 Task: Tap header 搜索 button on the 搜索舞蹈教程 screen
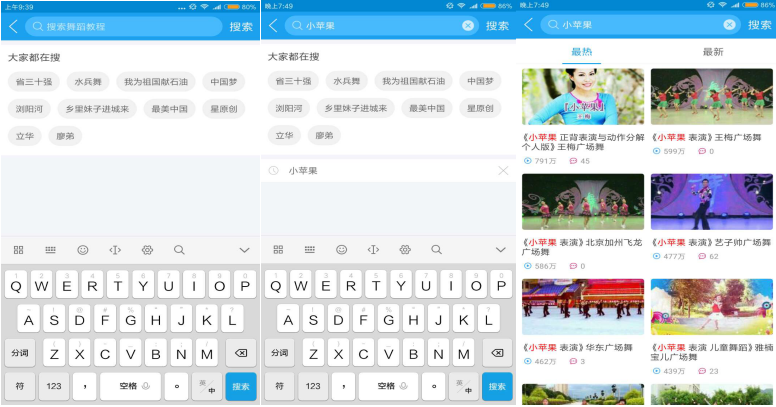click(x=241, y=27)
